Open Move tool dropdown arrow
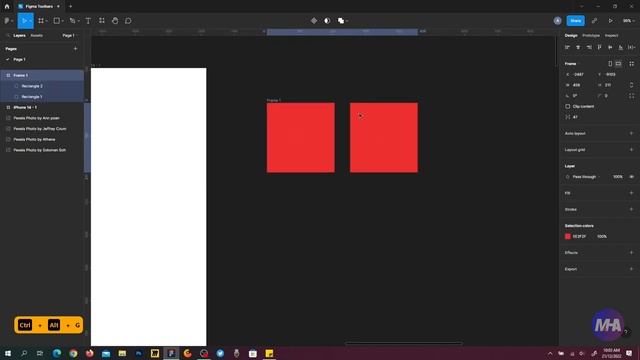This screenshot has width=640, height=360. pos(30,21)
